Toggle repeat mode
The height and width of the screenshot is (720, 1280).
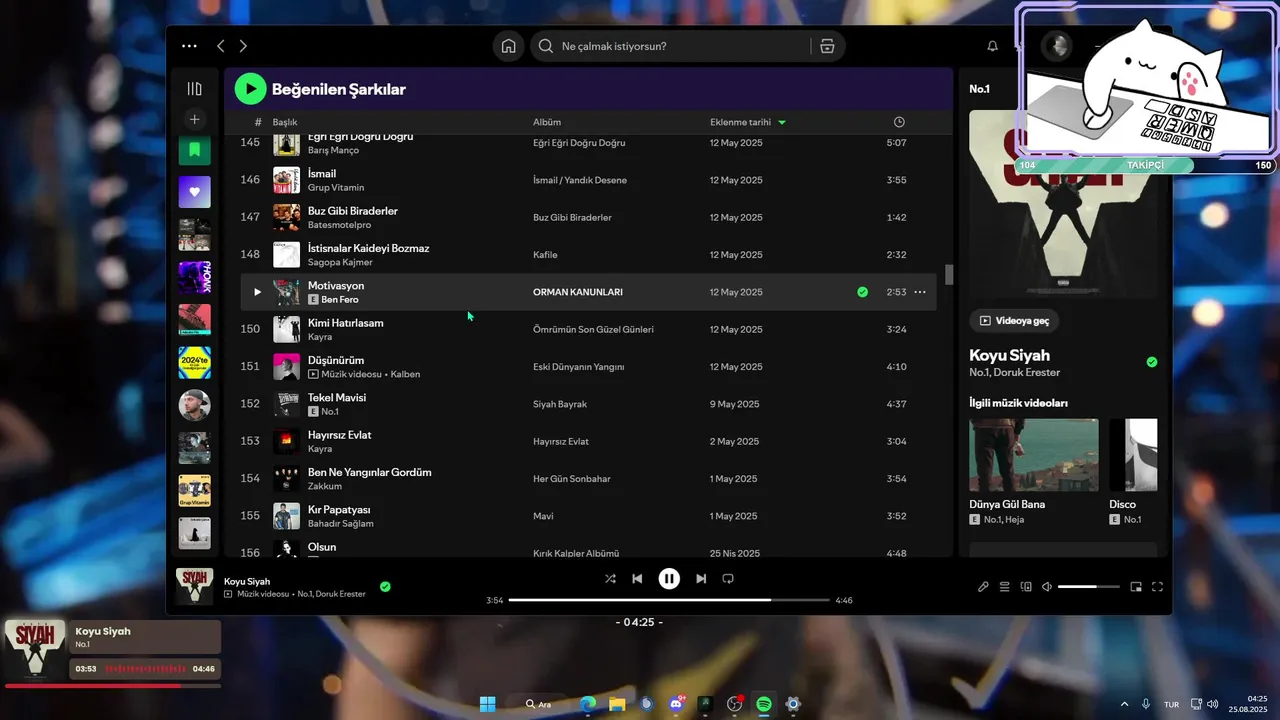pyautogui.click(x=728, y=578)
